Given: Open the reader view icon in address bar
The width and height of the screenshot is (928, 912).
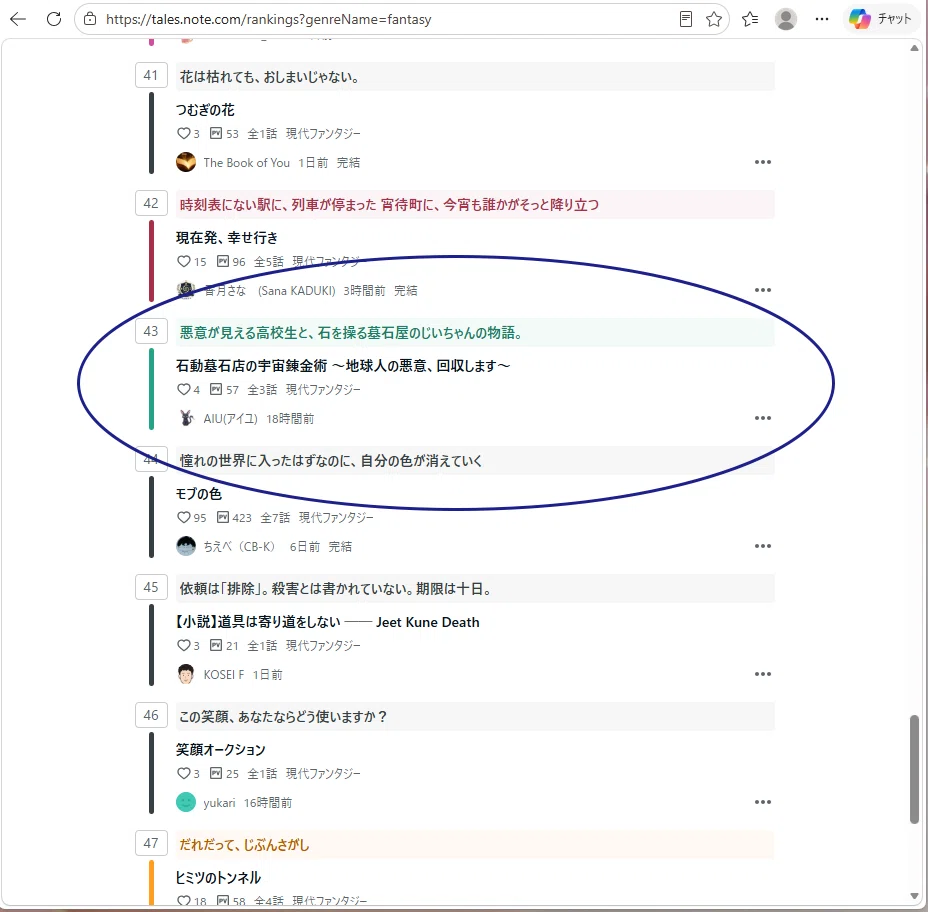Looking at the screenshot, I should point(685,19).
